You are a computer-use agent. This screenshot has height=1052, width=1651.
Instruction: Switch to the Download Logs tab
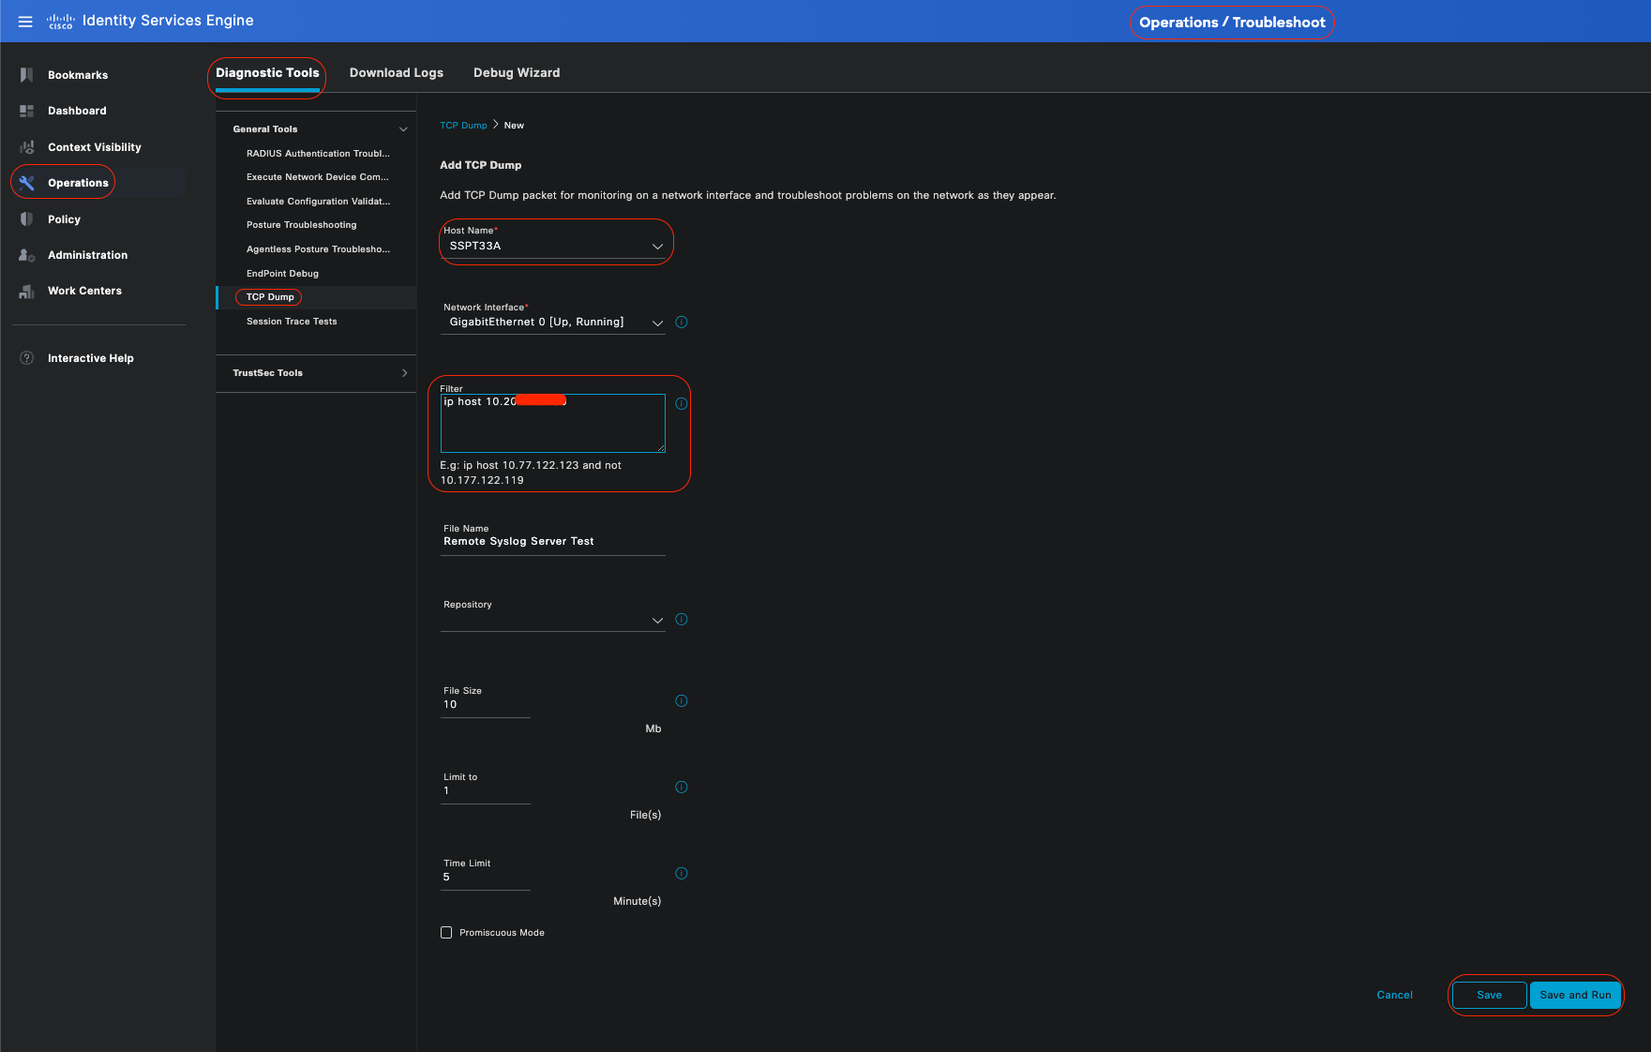tap(396, 73)
